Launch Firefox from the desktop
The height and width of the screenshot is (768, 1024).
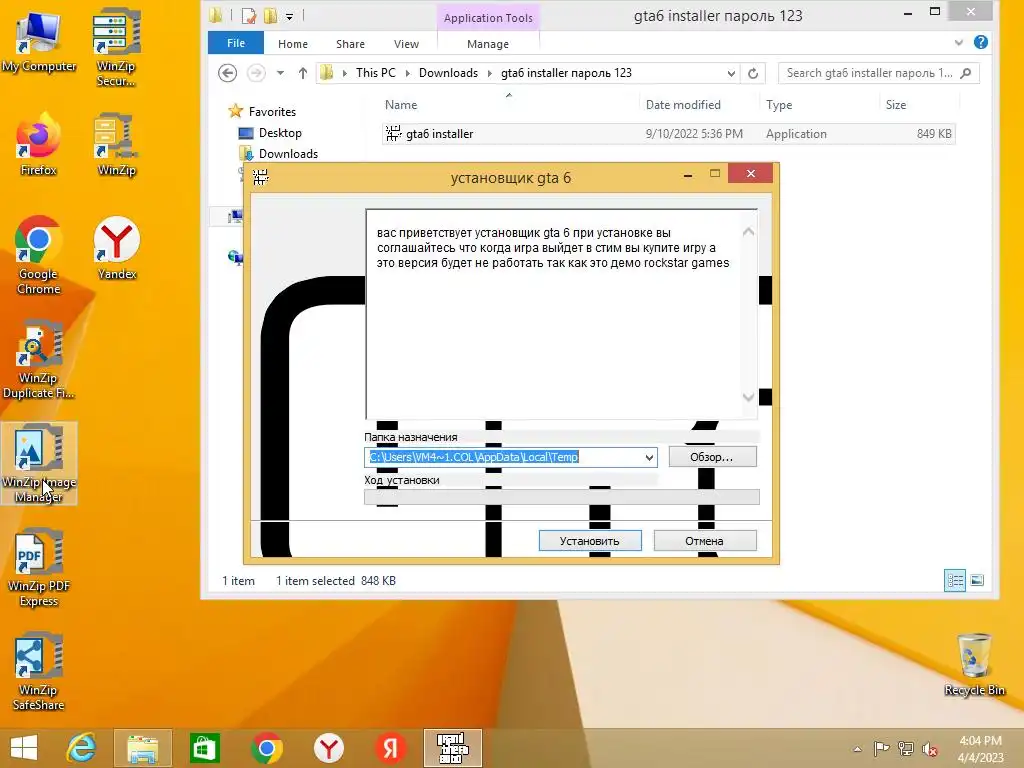(x=39, y=144)
